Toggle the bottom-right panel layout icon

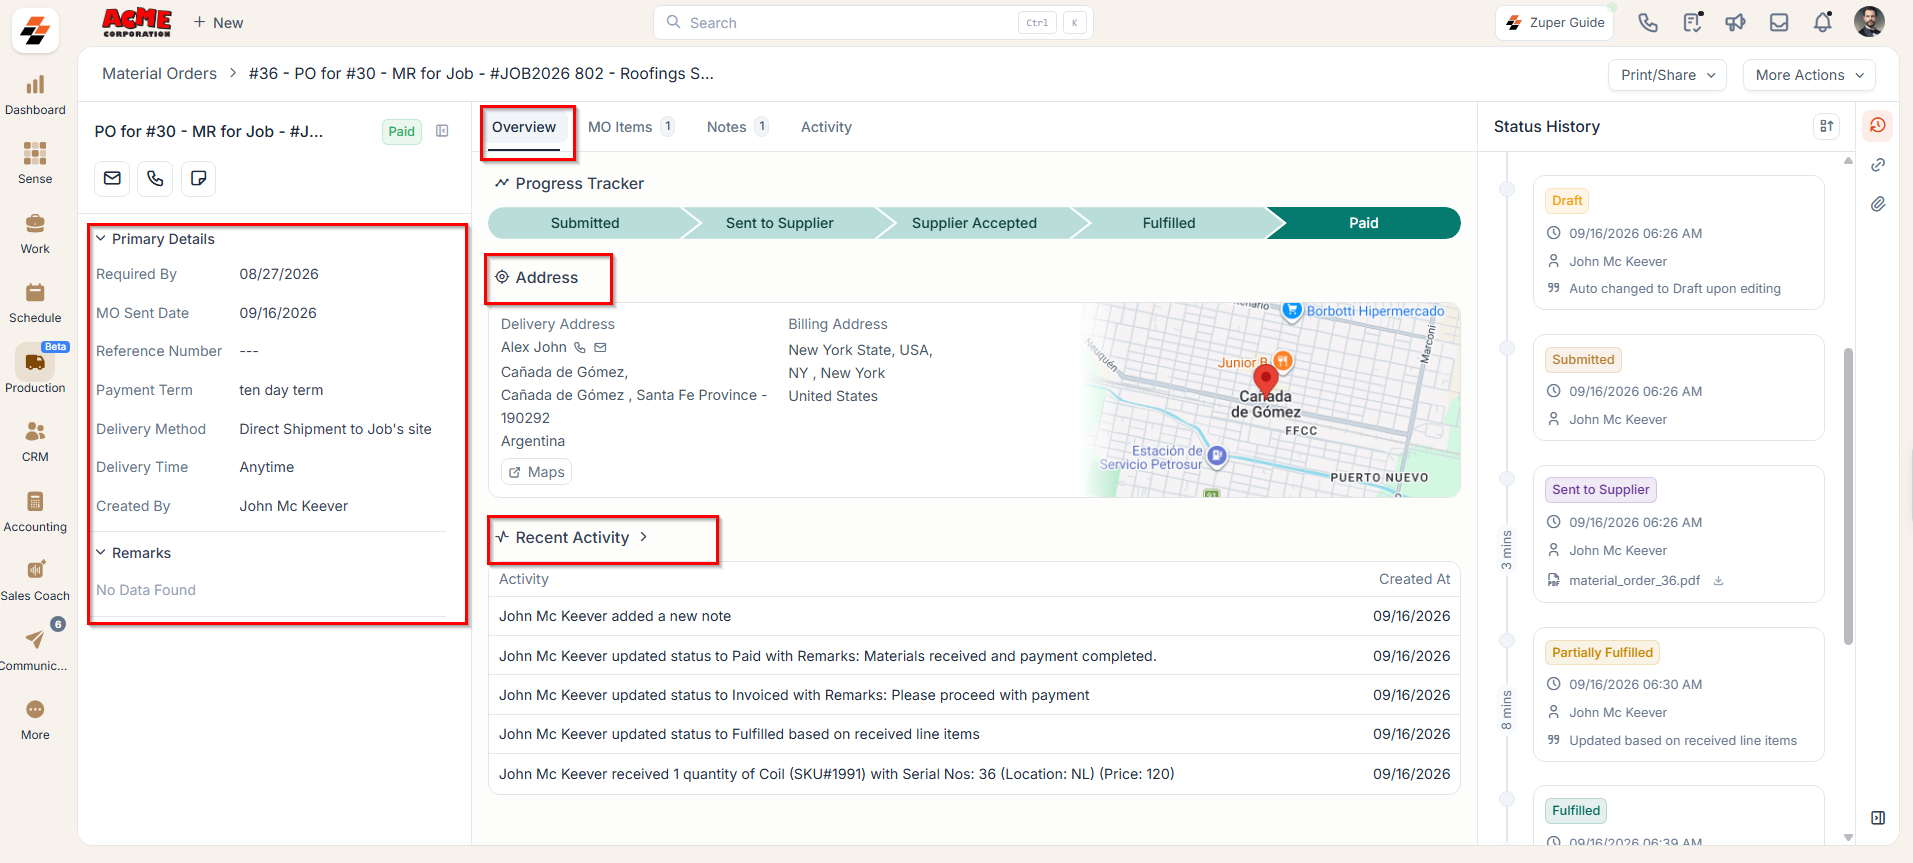point(1878,818)
